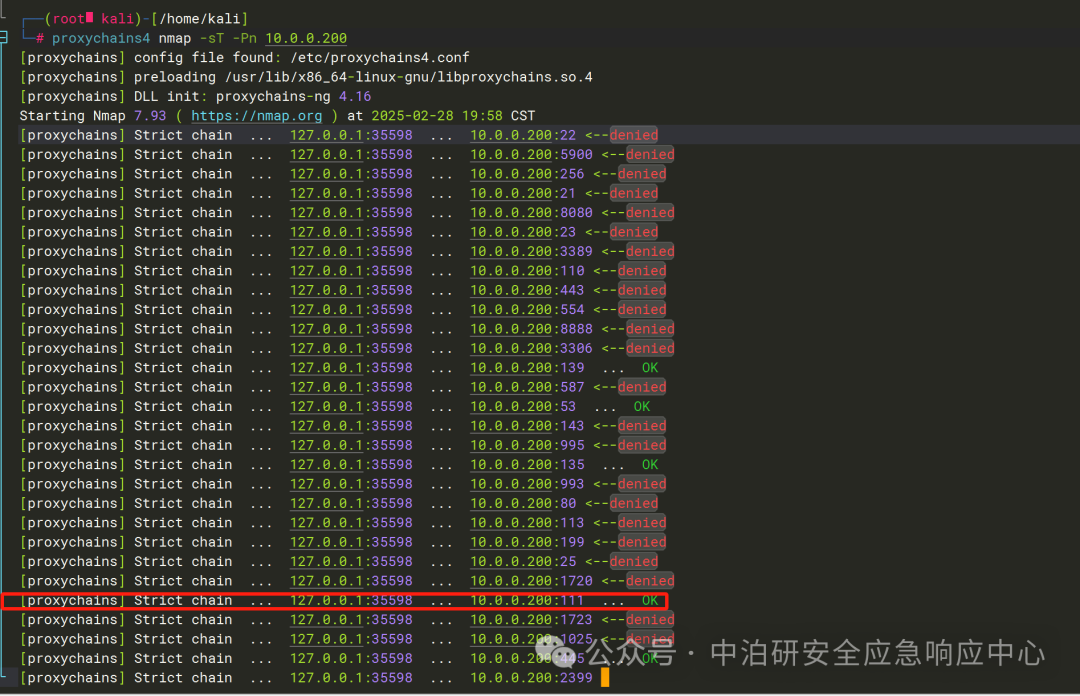Click target 10.0.0.200:1723
1080x696 pixels.
(x=531, y=620)
